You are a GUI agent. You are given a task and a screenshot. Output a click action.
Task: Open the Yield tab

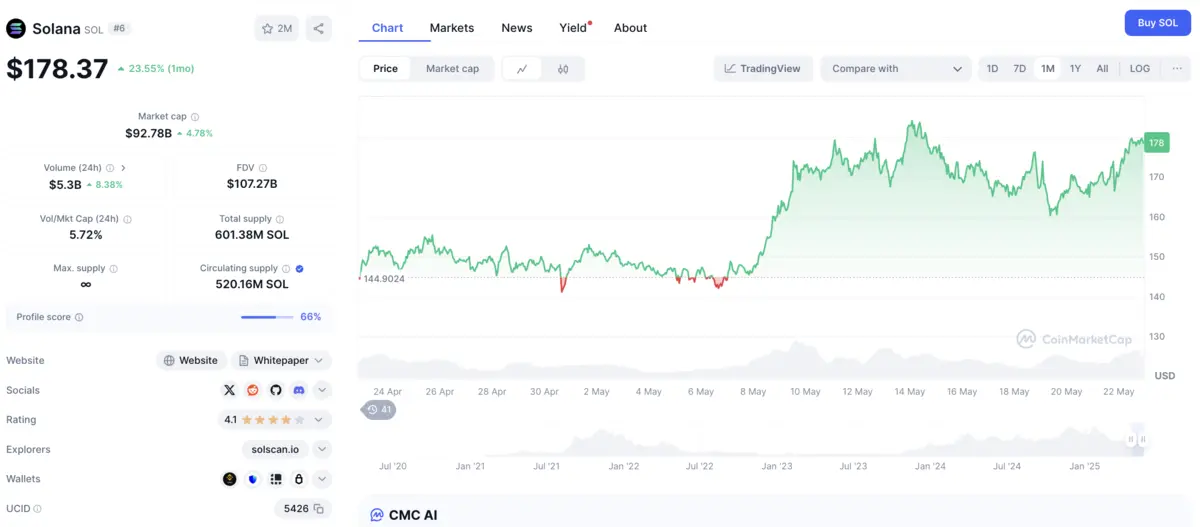[x=574, y=28]
